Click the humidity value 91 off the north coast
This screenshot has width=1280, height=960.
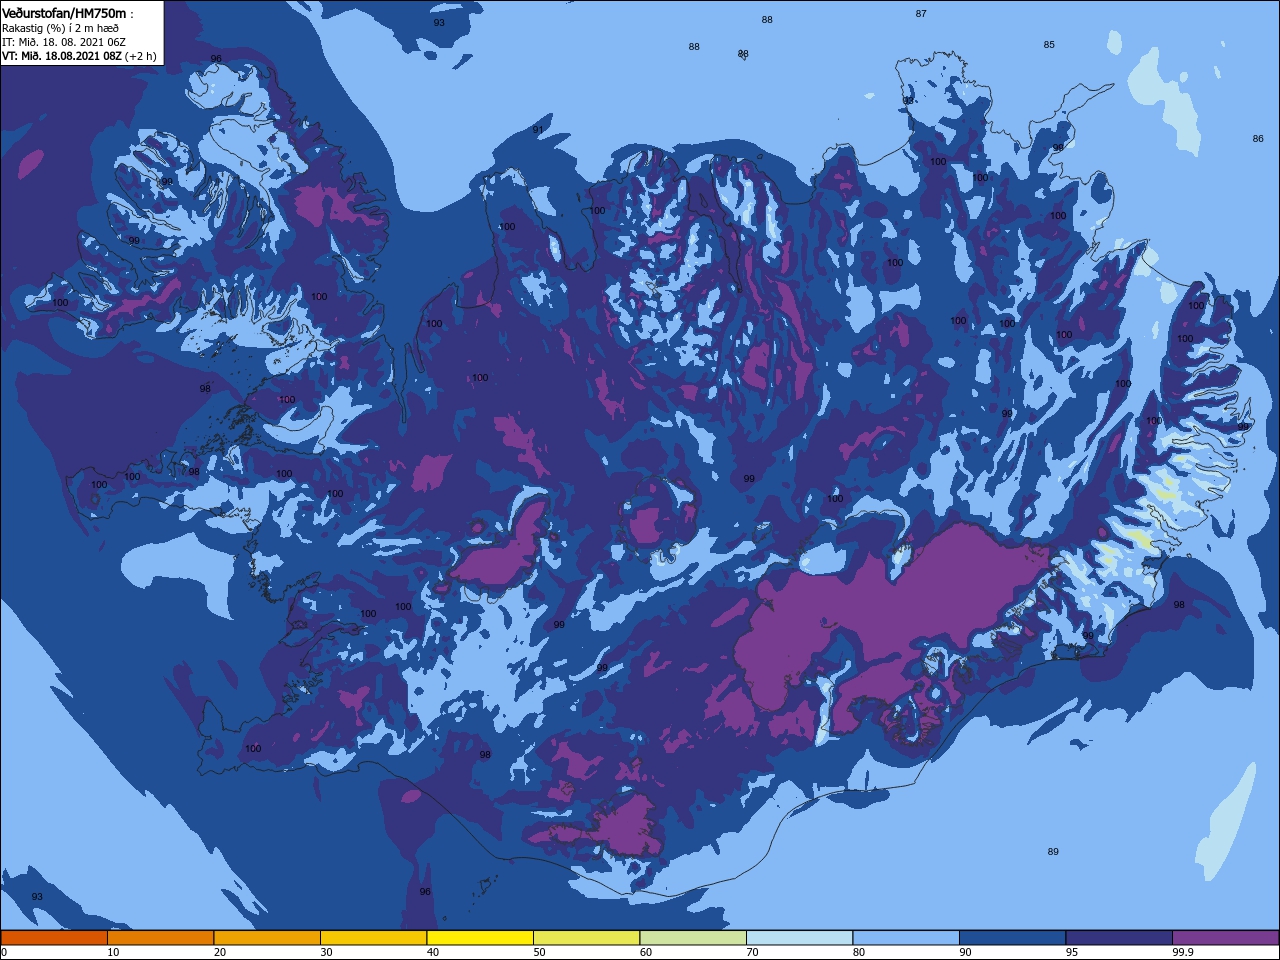(538, 130)
